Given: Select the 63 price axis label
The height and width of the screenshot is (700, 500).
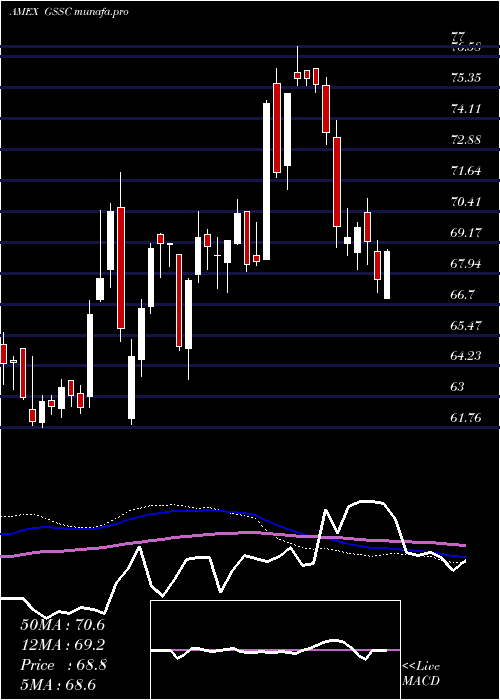Looking at the screenshot, I should pyautogui.click(x=458, y=387).
